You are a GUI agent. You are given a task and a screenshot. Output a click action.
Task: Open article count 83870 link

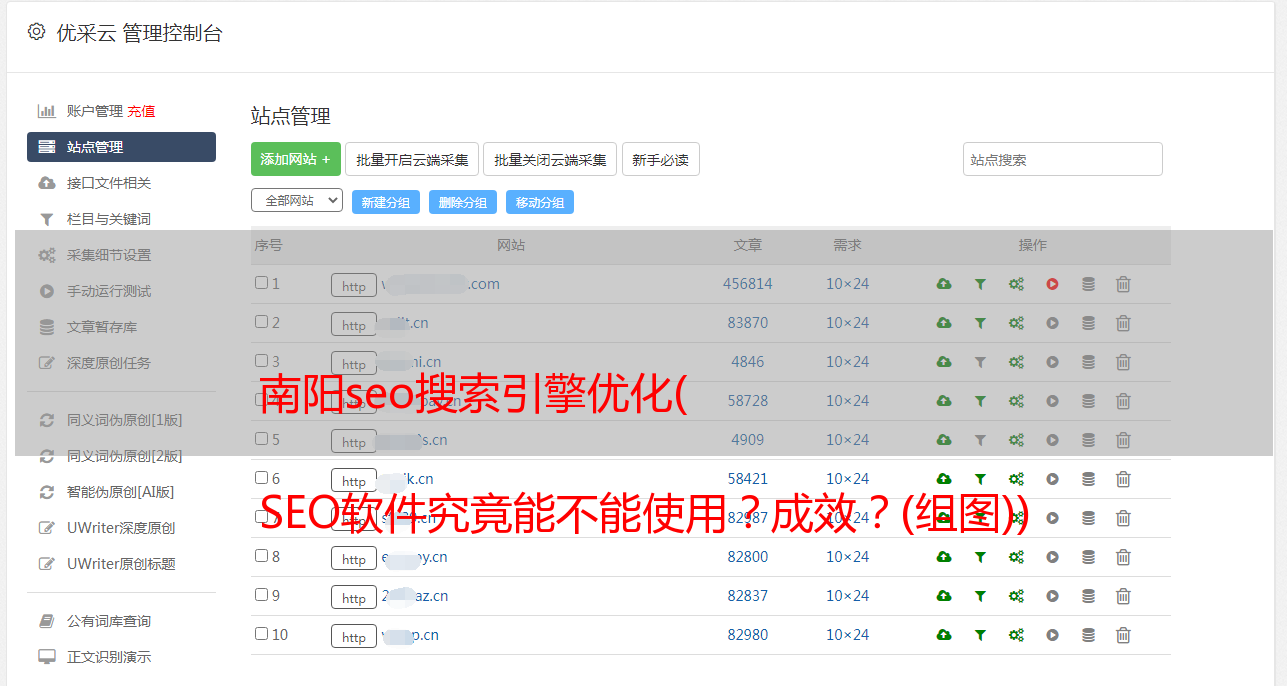748,323
